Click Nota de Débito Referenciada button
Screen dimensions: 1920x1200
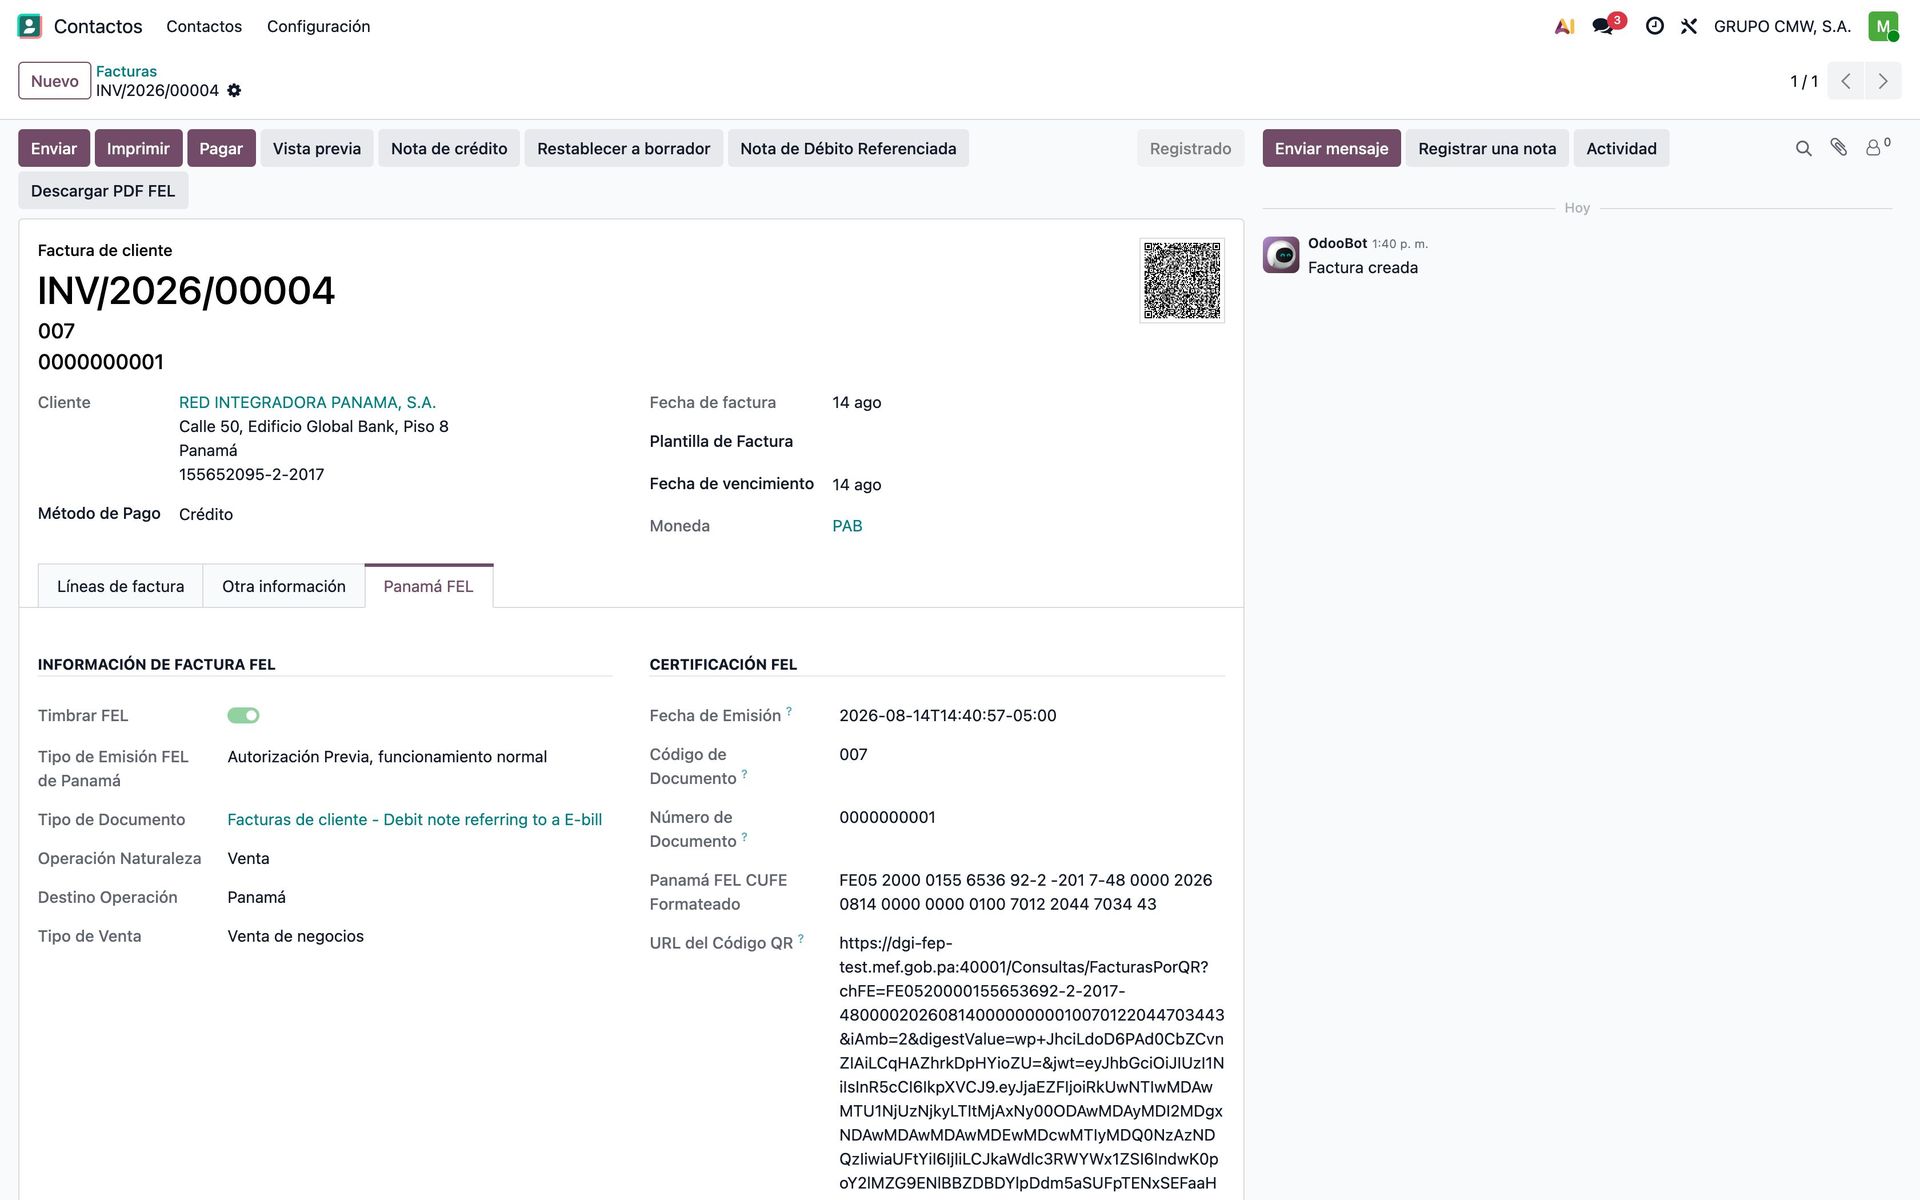click(x=848, y=148)
